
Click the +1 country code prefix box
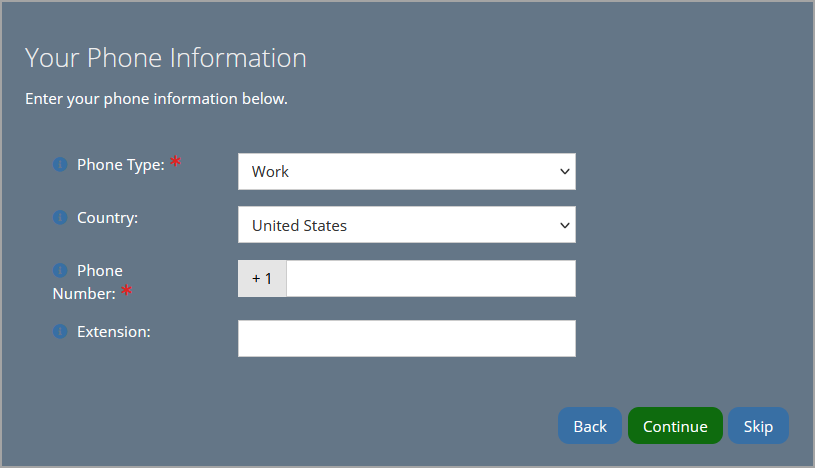tap(262, 279)
